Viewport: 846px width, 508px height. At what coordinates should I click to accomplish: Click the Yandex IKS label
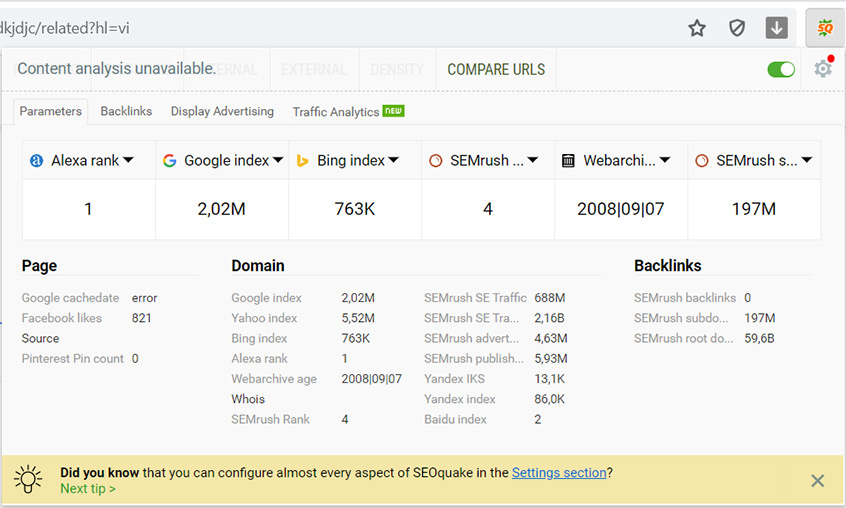[454, 379]
